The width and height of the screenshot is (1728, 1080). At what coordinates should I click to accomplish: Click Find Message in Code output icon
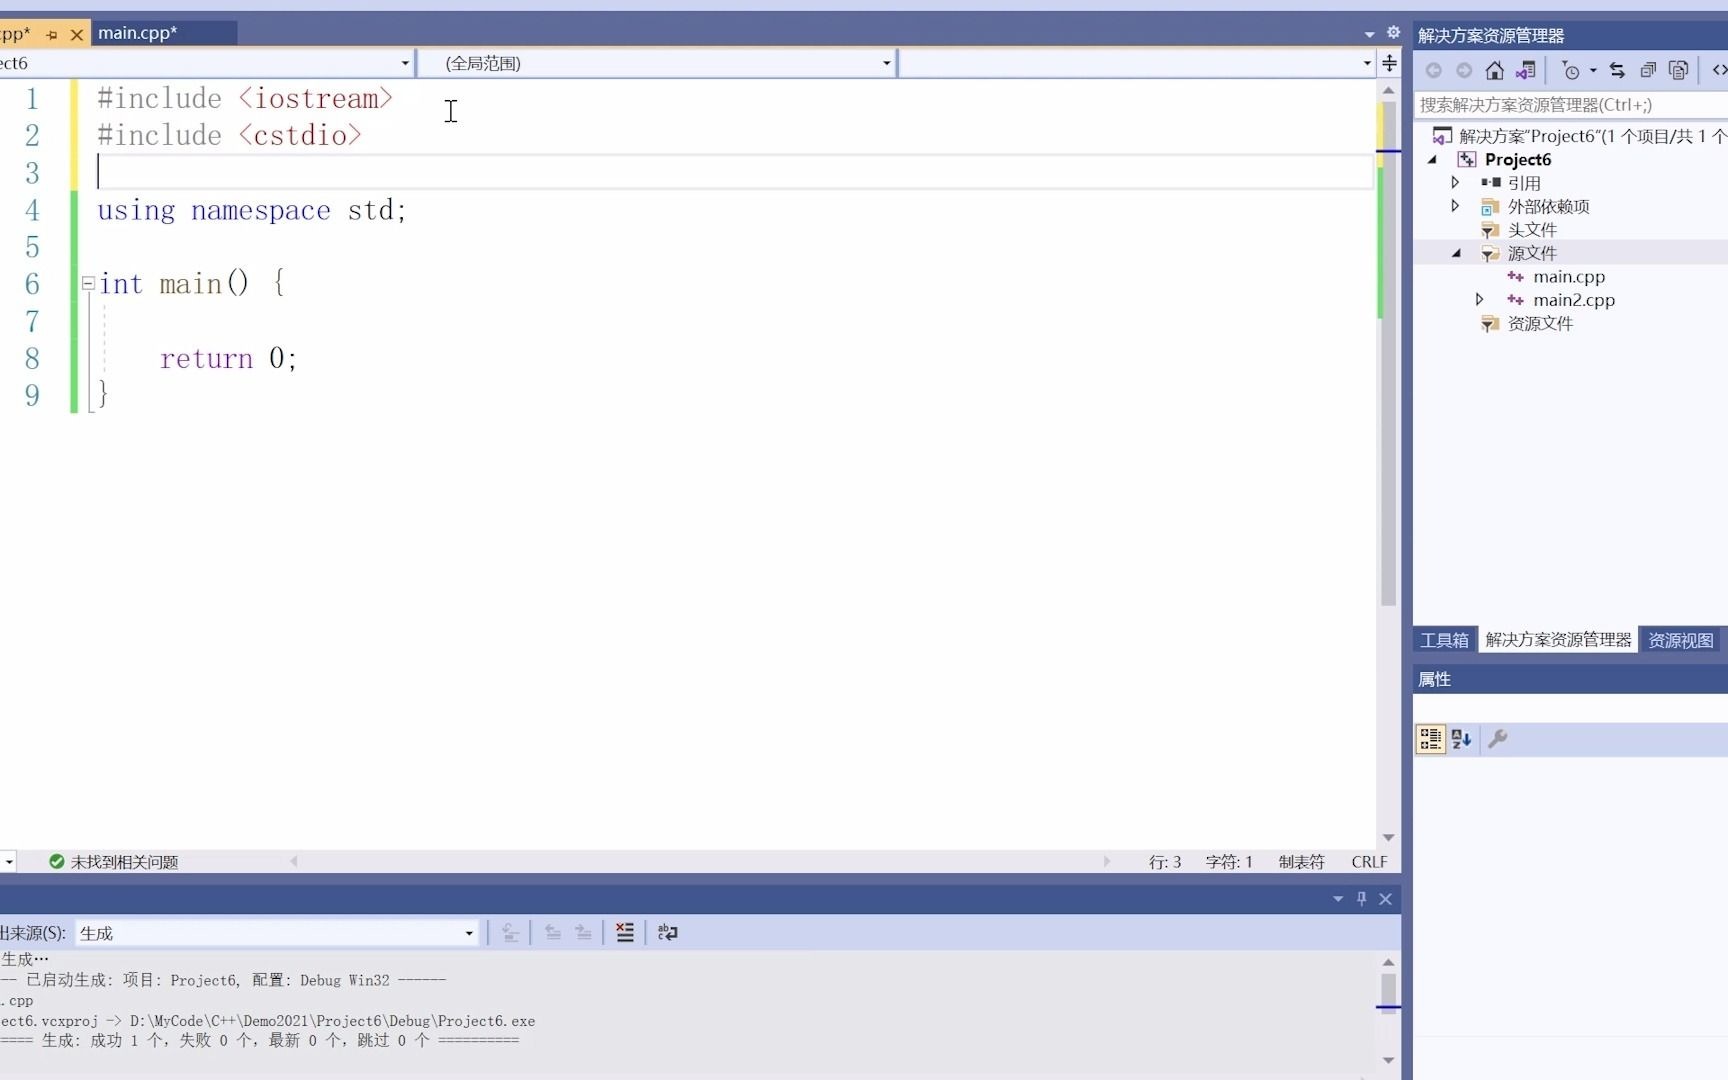(510, 933)
